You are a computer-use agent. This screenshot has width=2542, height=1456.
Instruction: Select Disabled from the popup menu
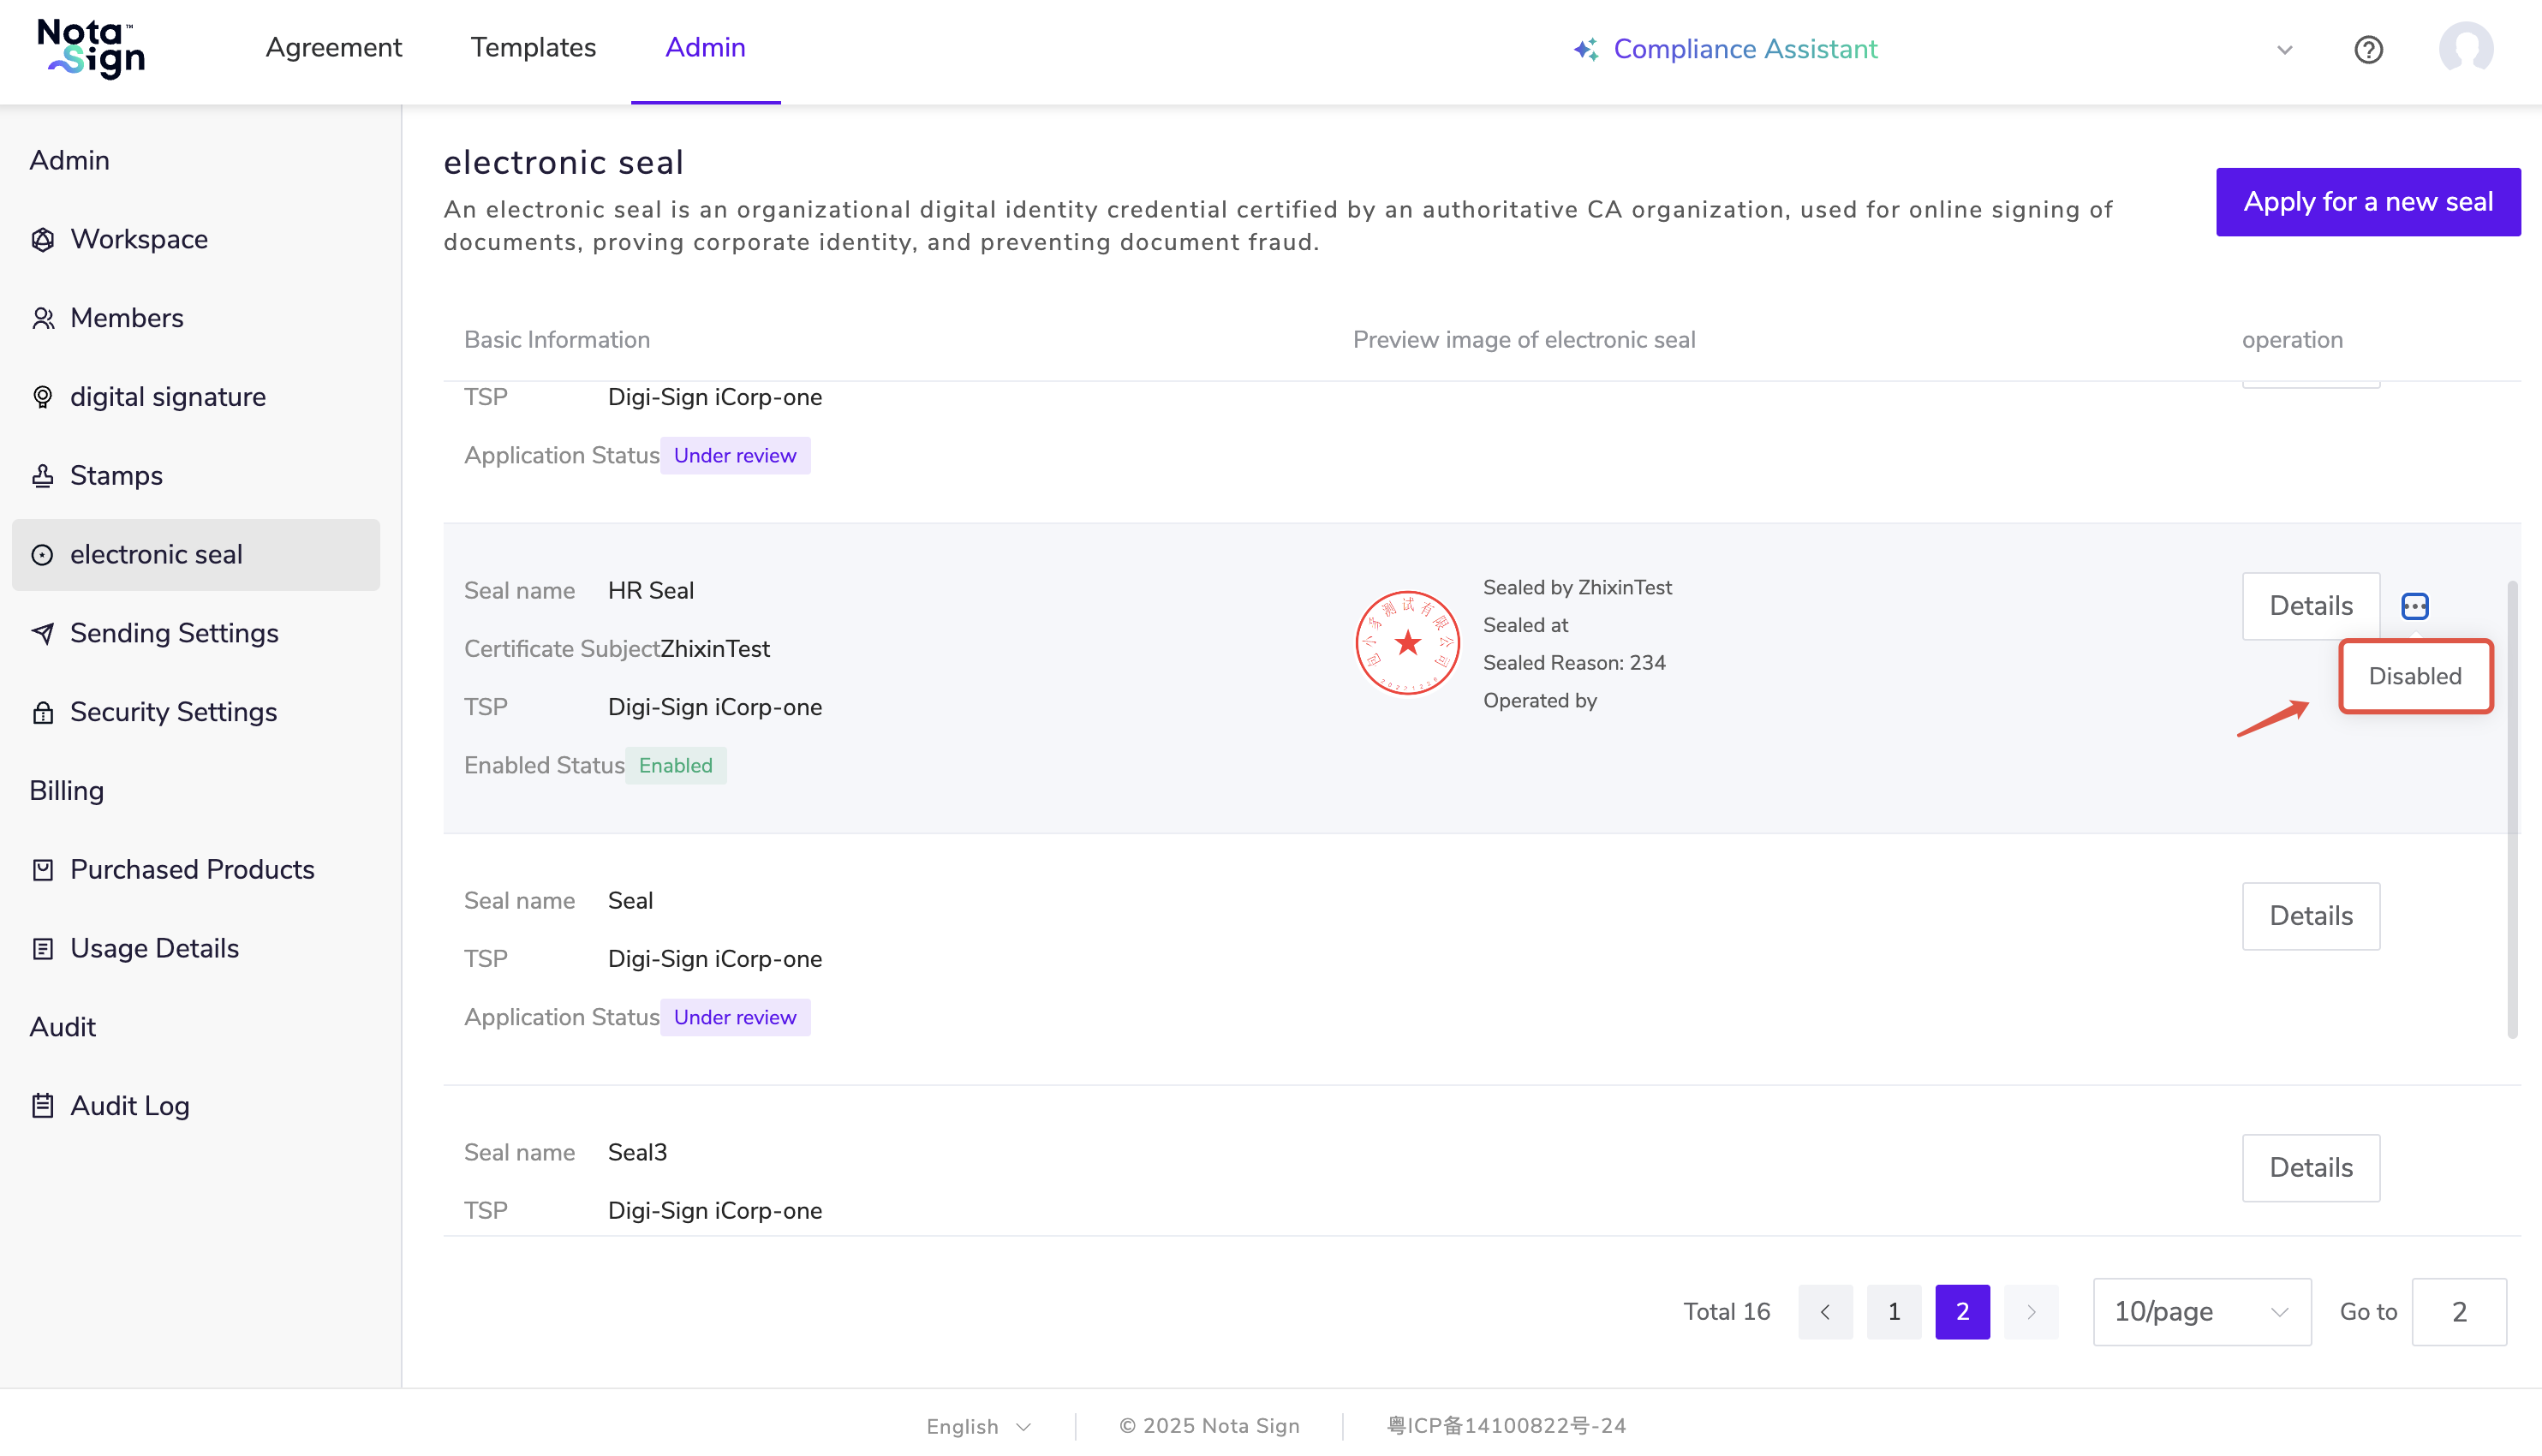(x=2414, y=676)
